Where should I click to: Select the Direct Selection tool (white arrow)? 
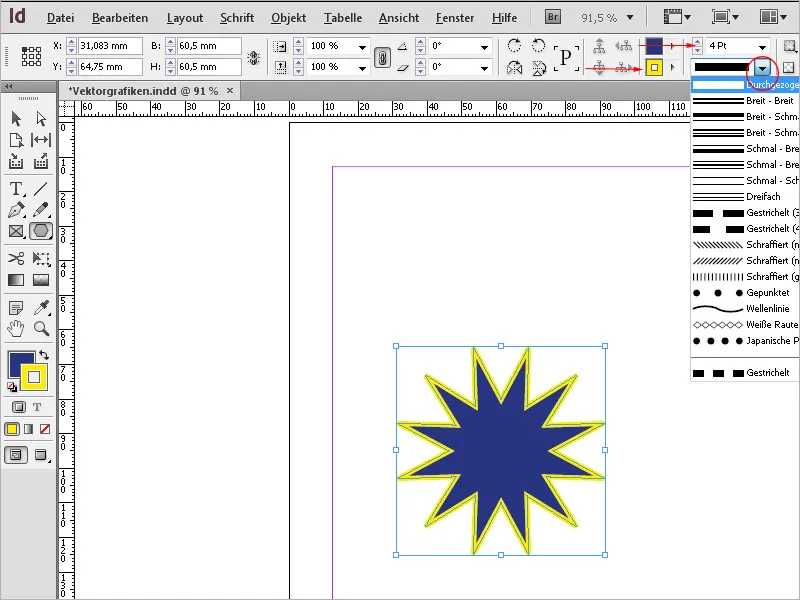41,119
